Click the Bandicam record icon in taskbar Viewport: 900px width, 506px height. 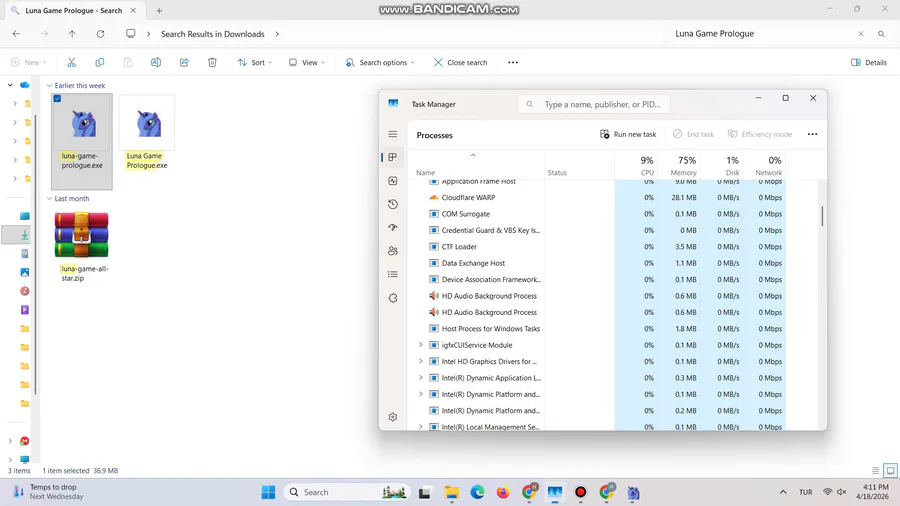click(x=580, y=492)
